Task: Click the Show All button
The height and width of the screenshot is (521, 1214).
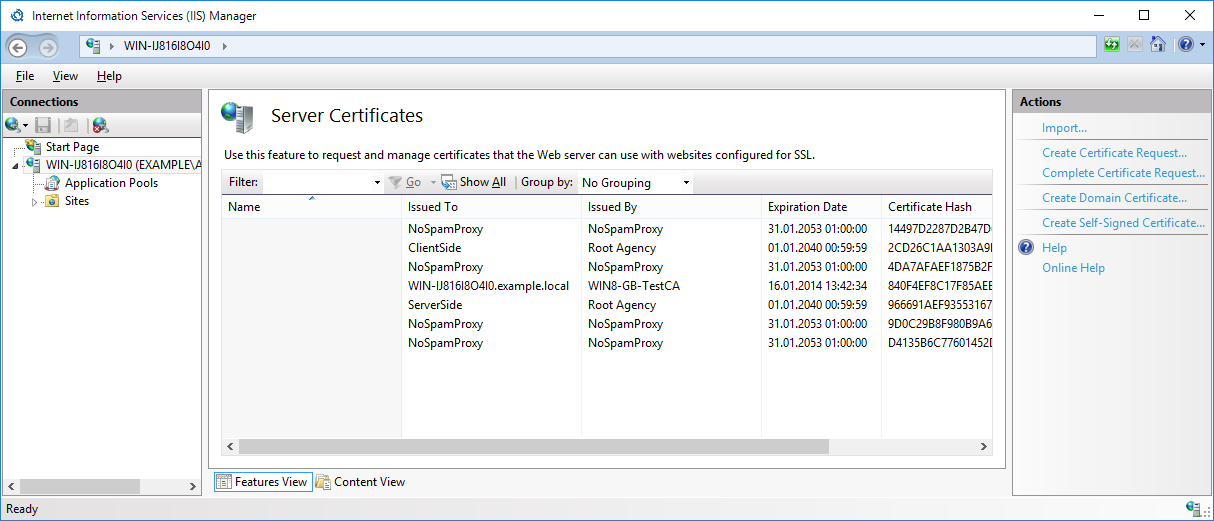Action: tap(474, 182)
